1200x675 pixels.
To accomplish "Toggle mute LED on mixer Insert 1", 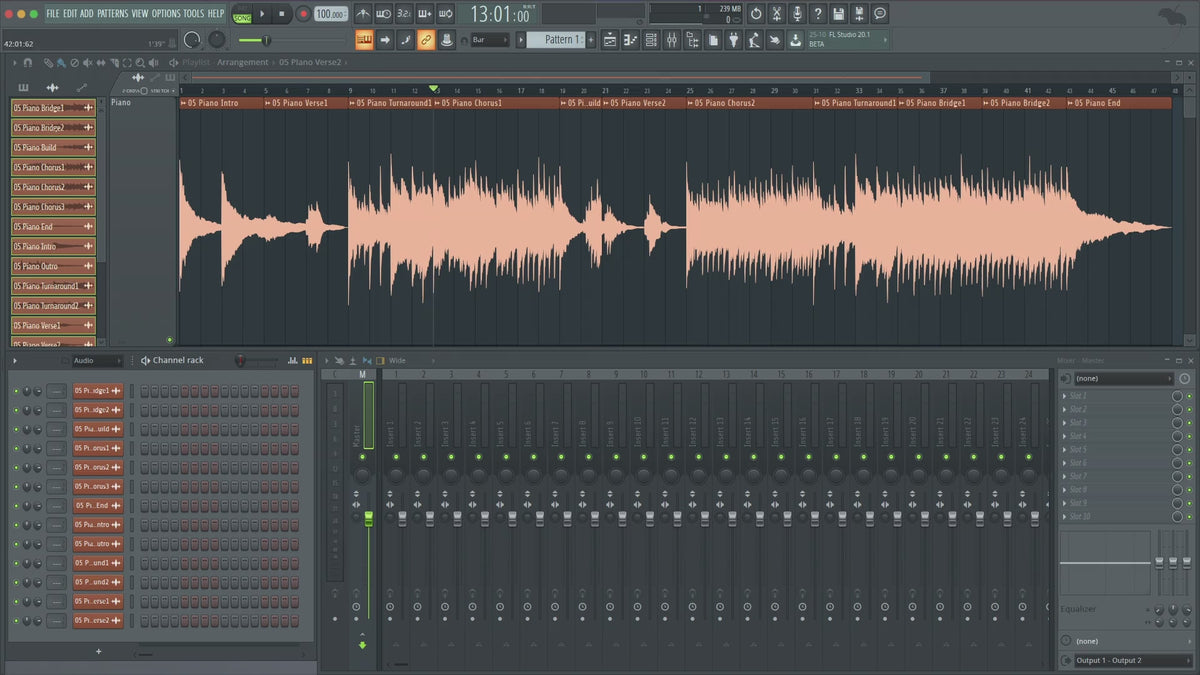I will [x=395, y=456].
